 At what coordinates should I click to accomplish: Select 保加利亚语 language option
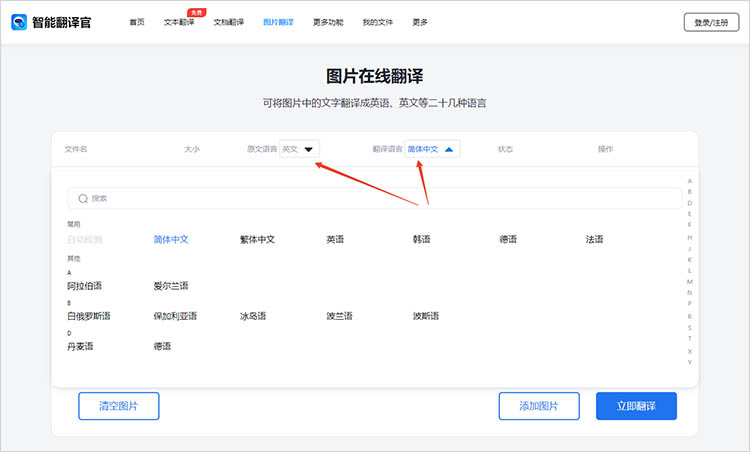coord(175,316)
